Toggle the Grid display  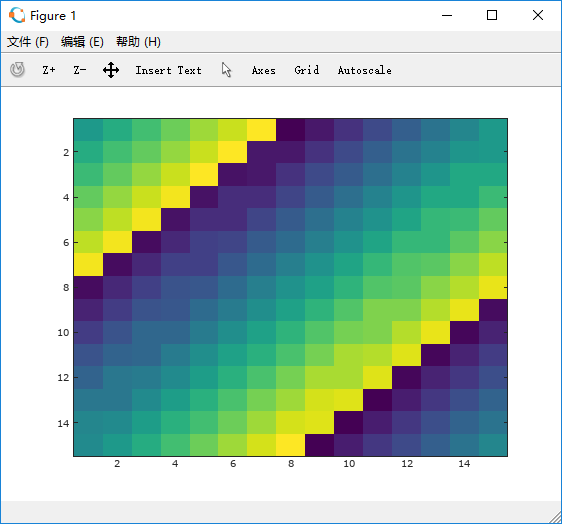point(306,70)
